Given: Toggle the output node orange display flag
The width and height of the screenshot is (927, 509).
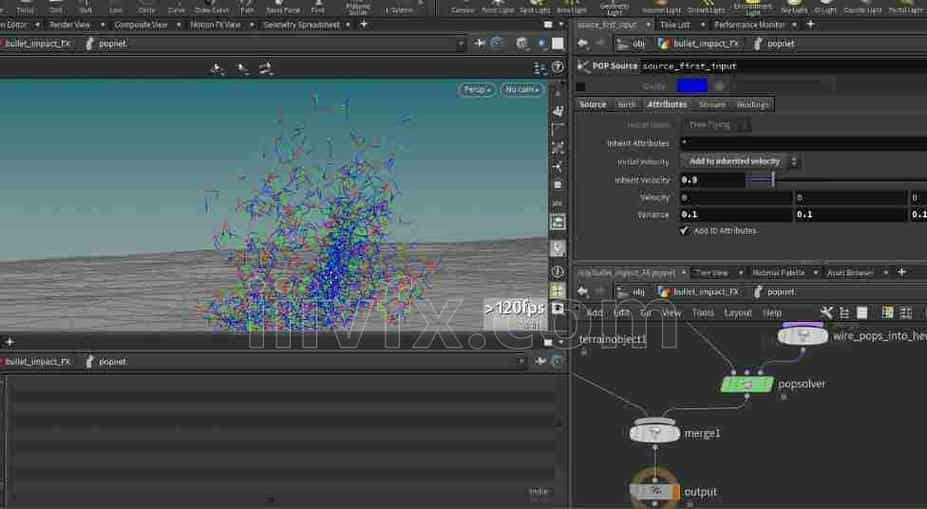Looking at the screenshot, I should tap(676, 492).
